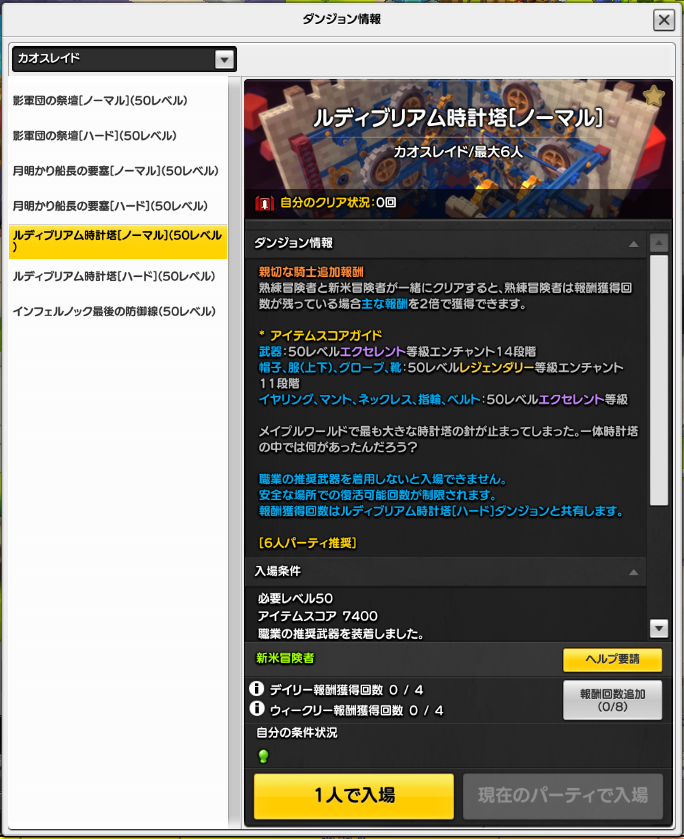Click scroll-up arrow of info panel

(659, 243)
